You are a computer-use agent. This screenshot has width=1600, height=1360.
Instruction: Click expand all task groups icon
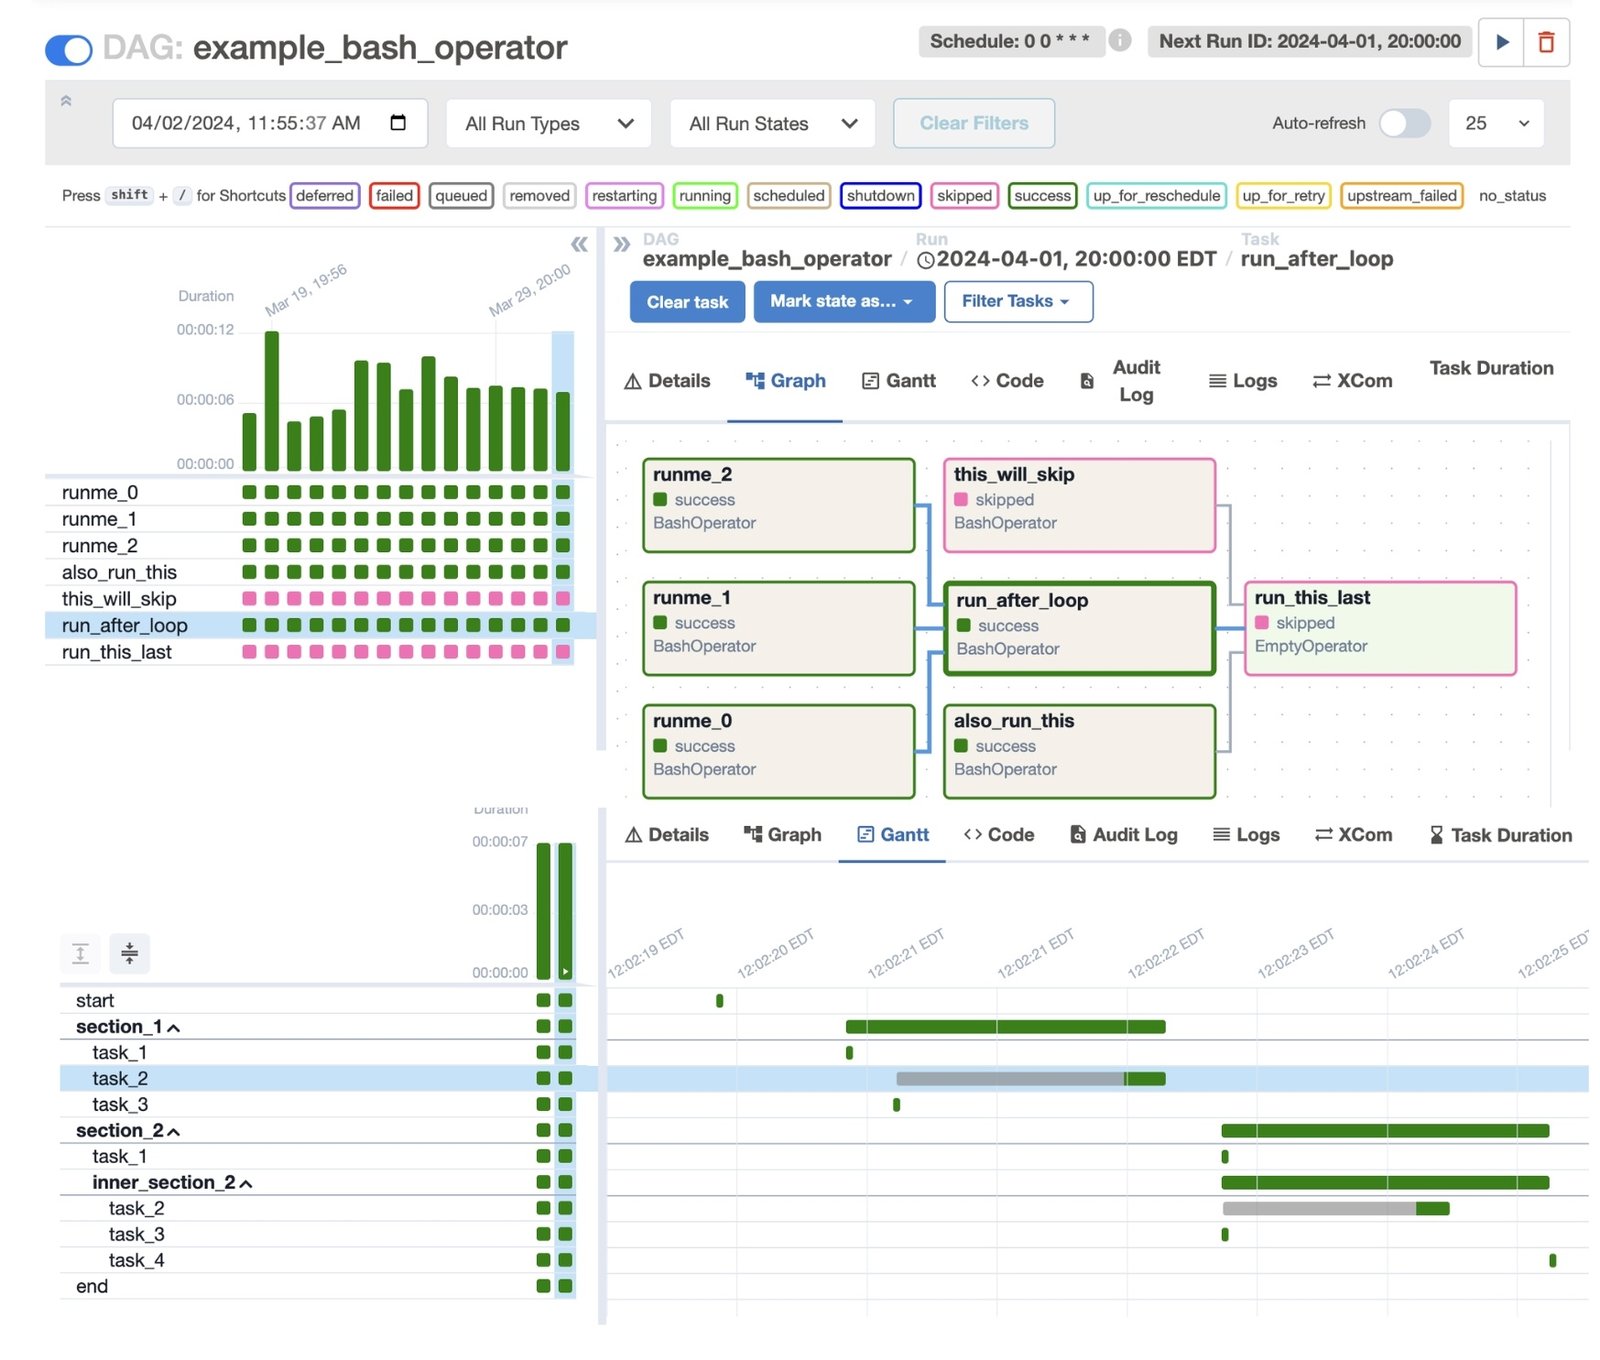point(81,953)
